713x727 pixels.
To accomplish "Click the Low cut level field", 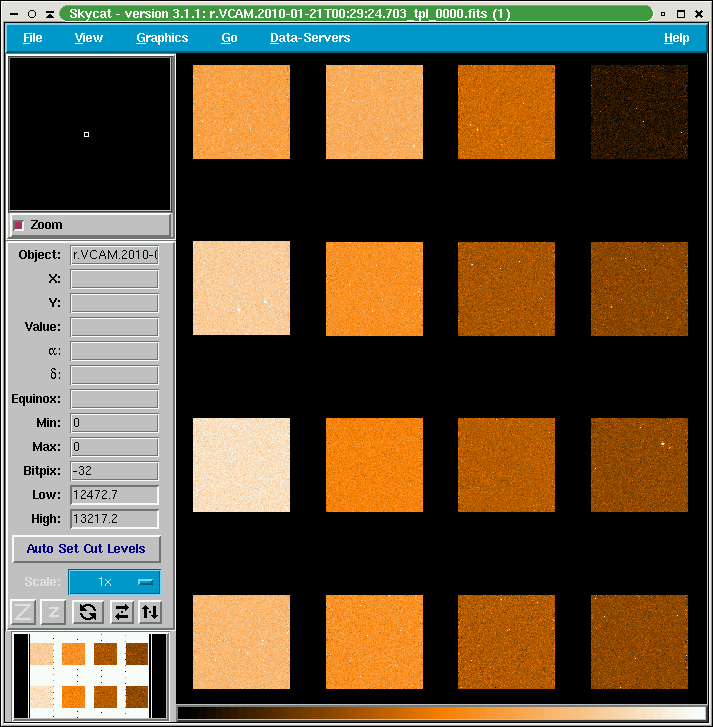I will (x=114, y=495).
